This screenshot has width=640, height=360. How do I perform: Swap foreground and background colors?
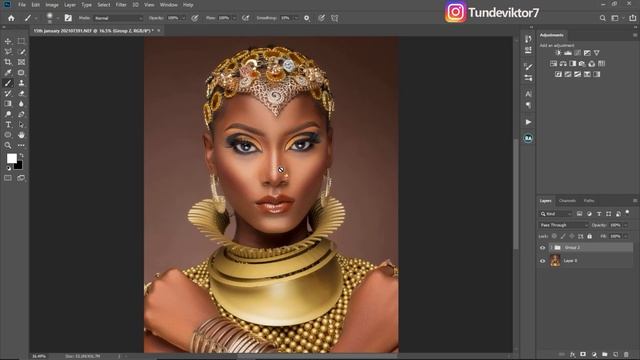point(21,155)
